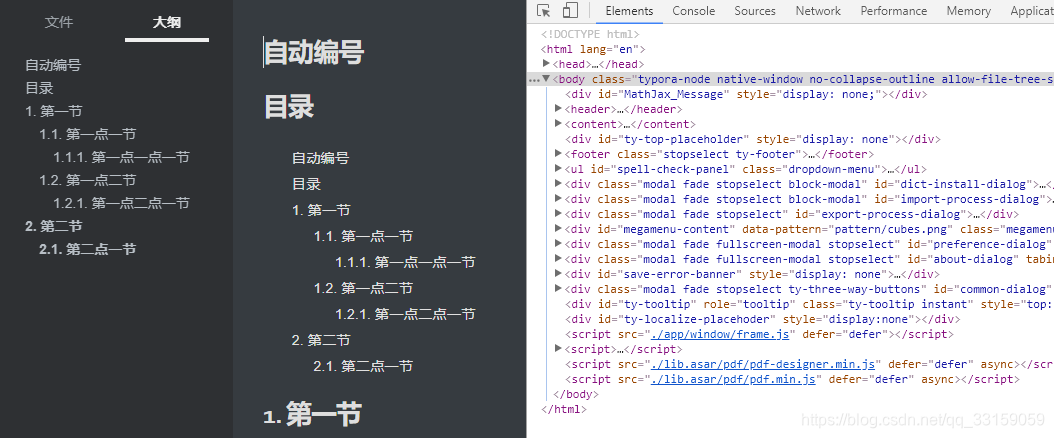
Task: Select the ty-top-placeholder div line
Action: [752, 139]
